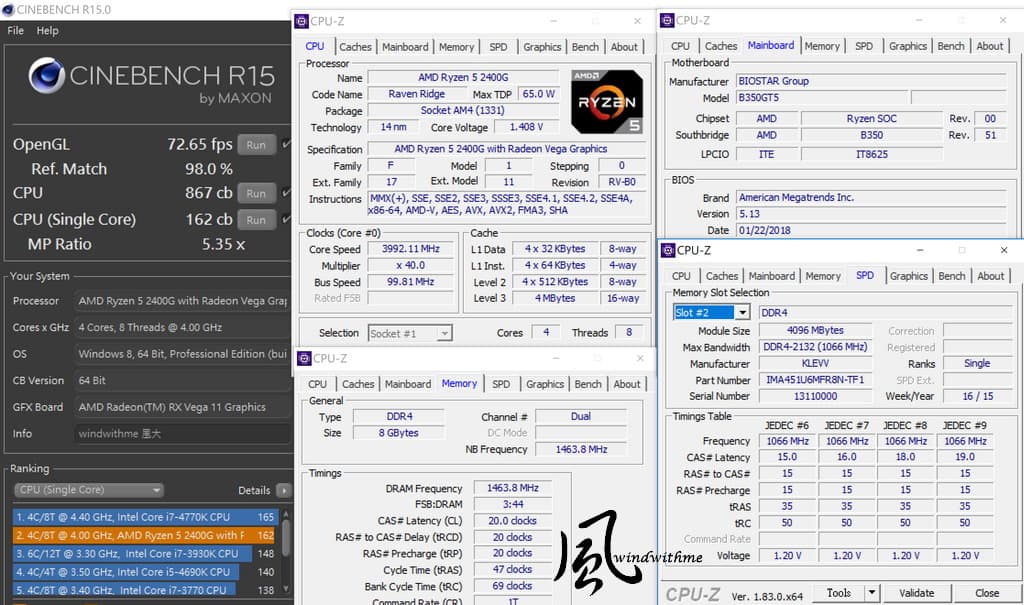Toggle the checkmark next to CPU Single Core Run

(x=286, y=220)
